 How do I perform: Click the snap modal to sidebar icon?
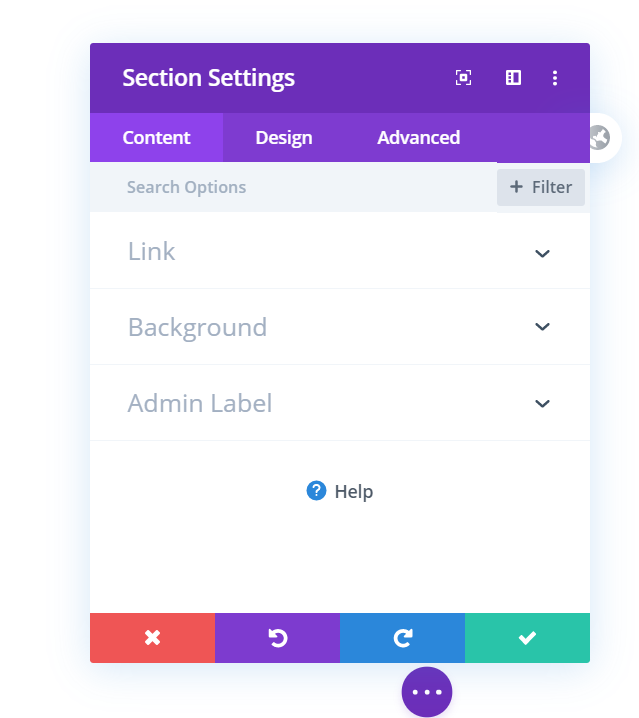tap(513, 78)
